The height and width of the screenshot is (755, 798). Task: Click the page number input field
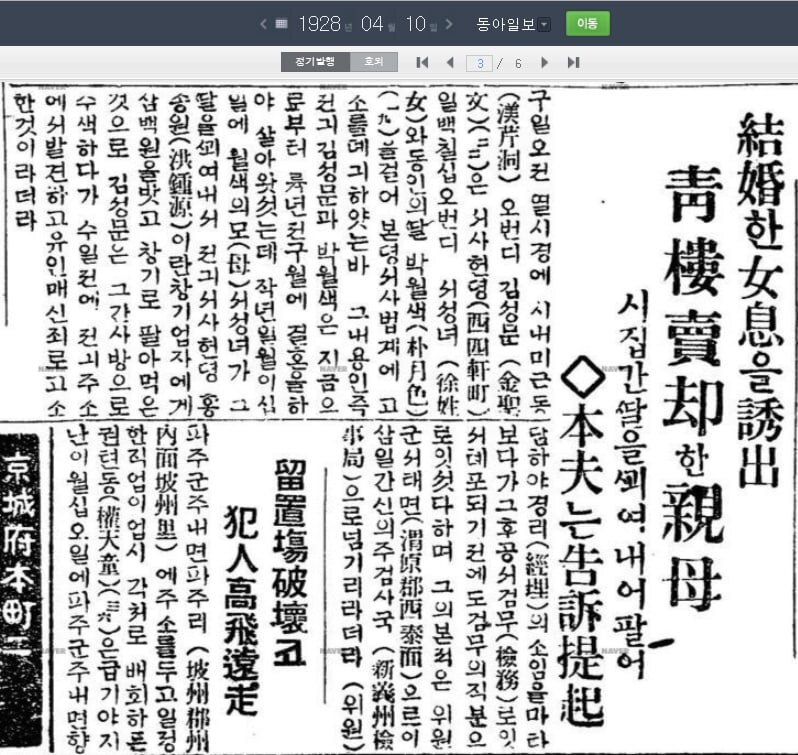[481, 62]
